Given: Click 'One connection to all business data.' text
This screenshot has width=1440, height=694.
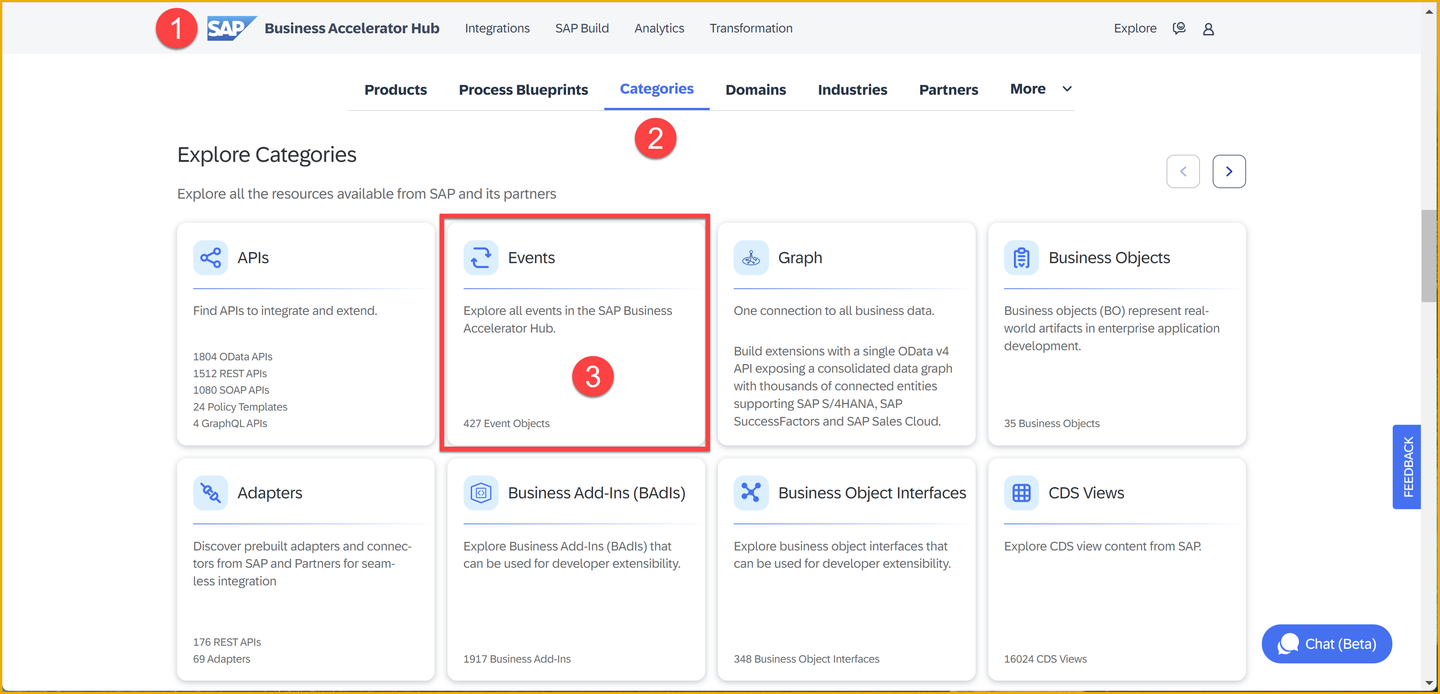Looking at the screenshot, I should pyautogui.click(x=834, y=311).
